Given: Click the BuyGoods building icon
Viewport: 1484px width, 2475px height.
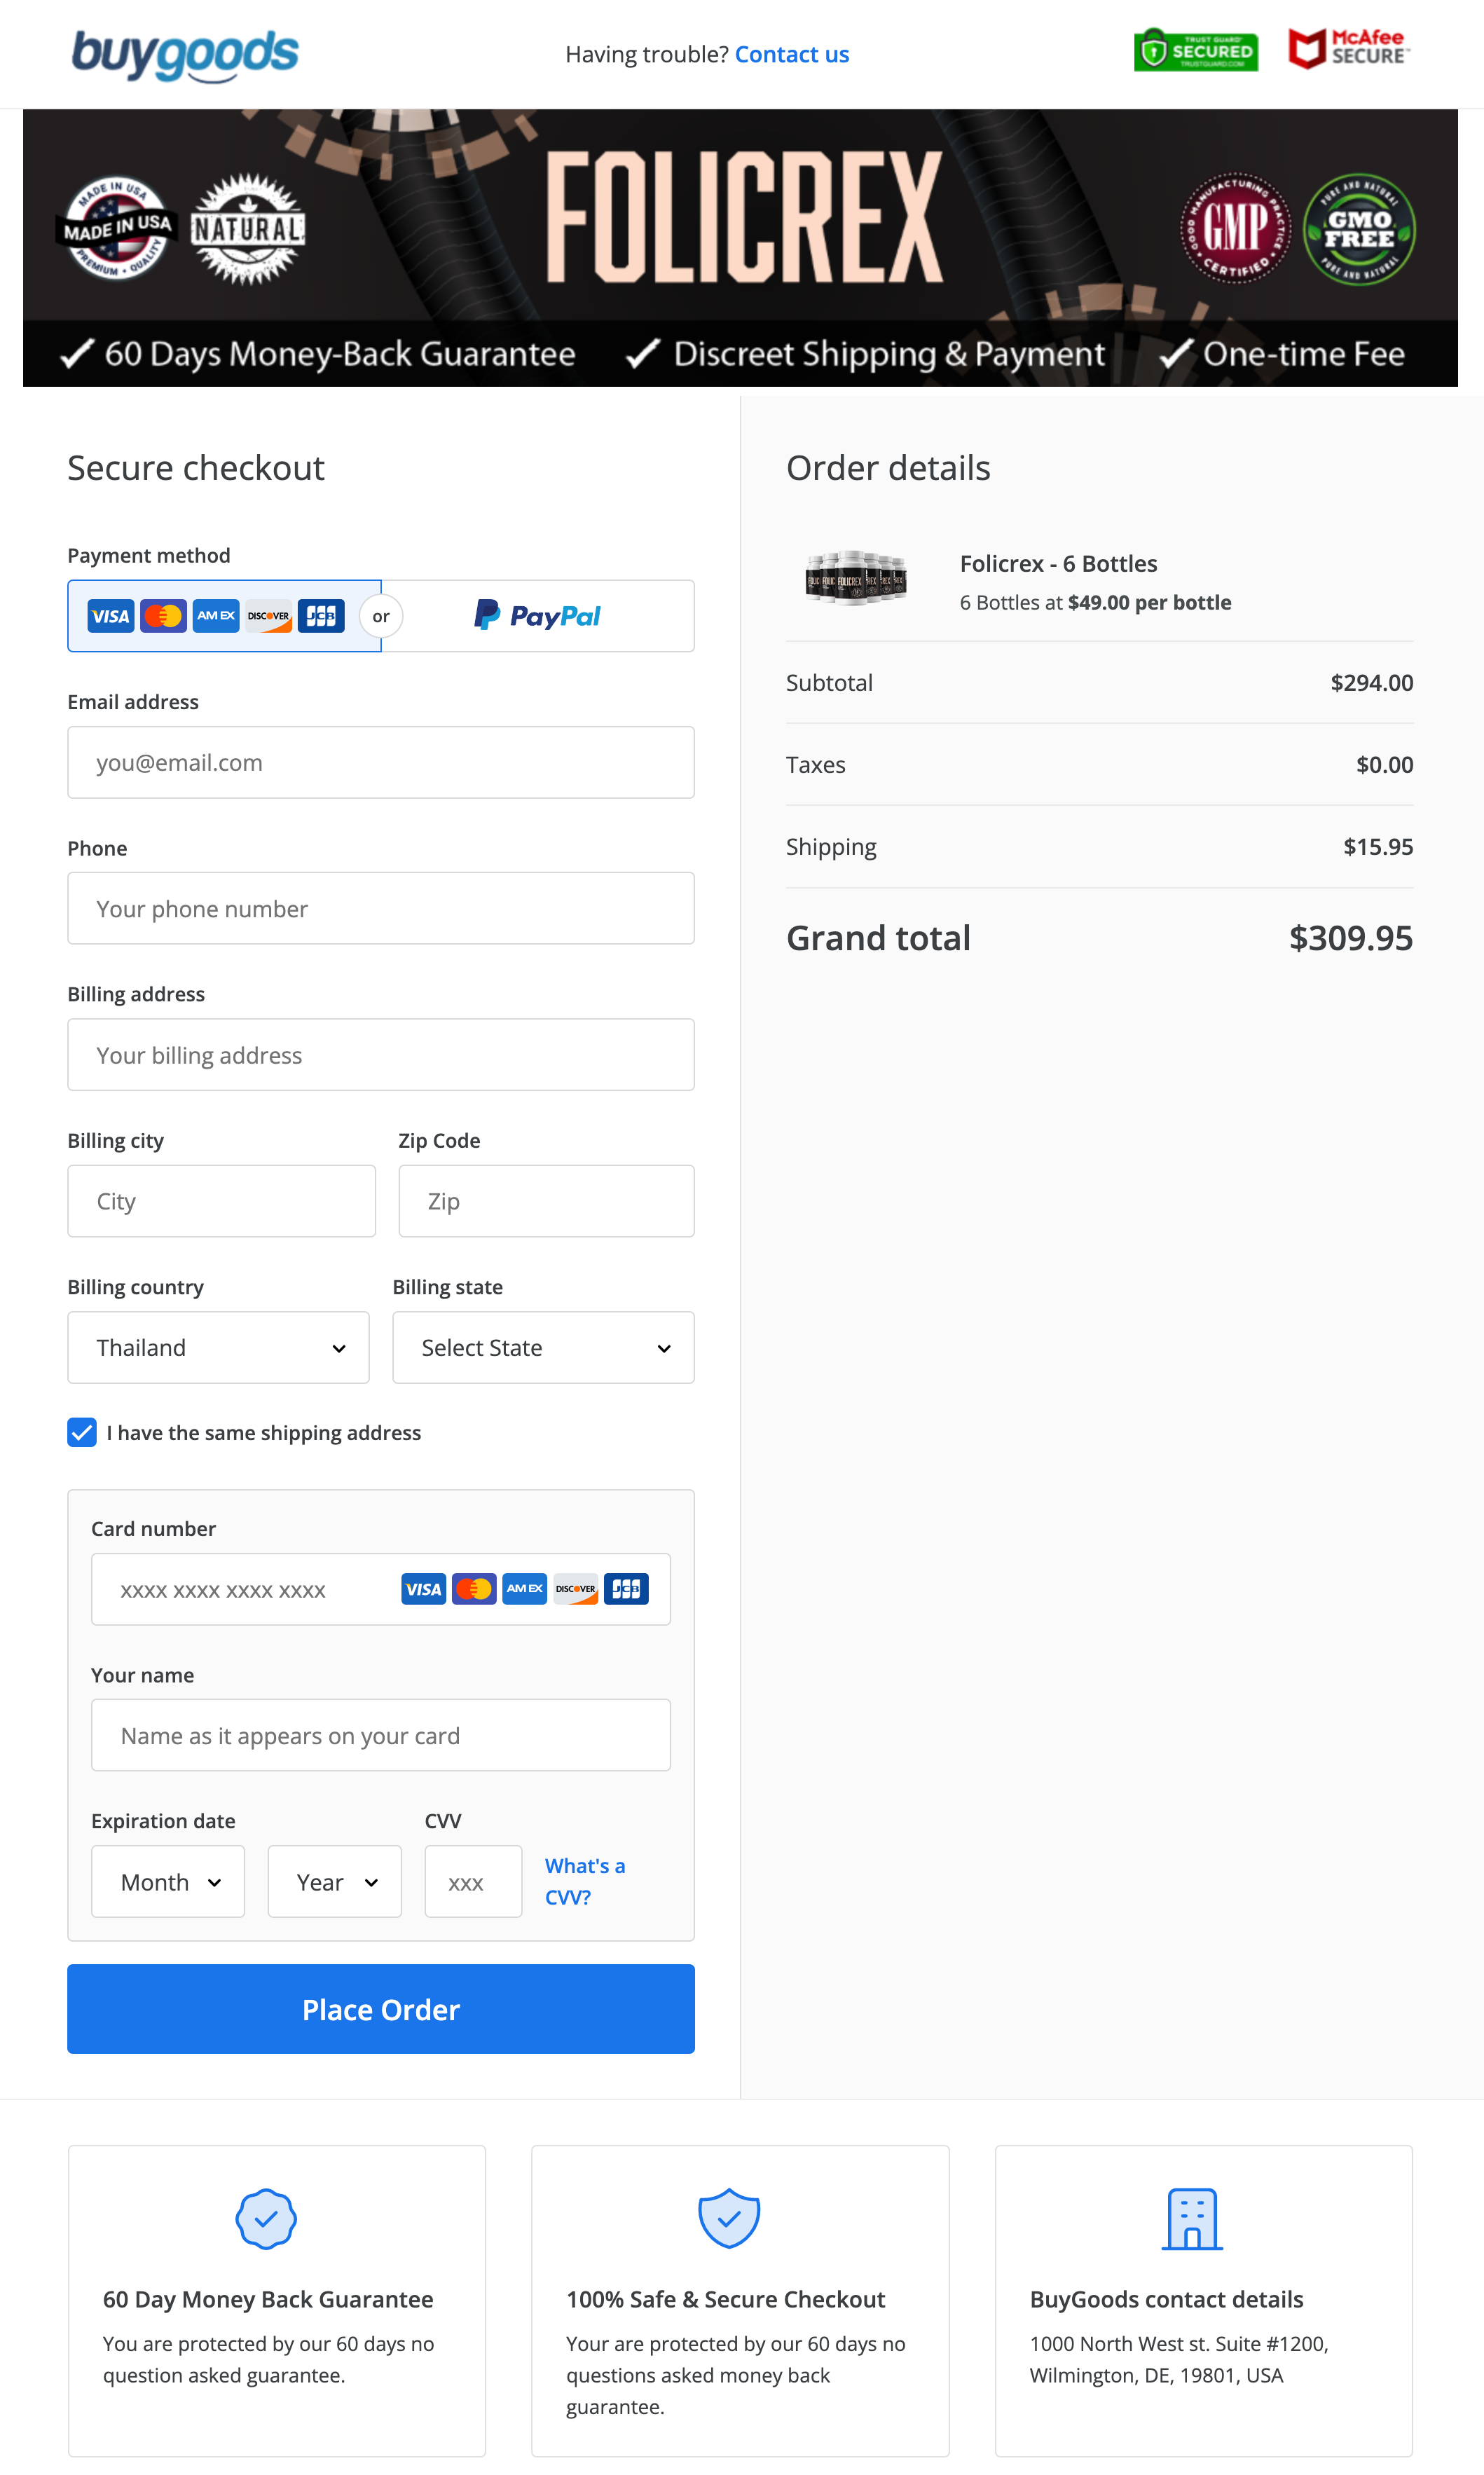Looking at the screenshot, I should (x=1192, y=2219).
